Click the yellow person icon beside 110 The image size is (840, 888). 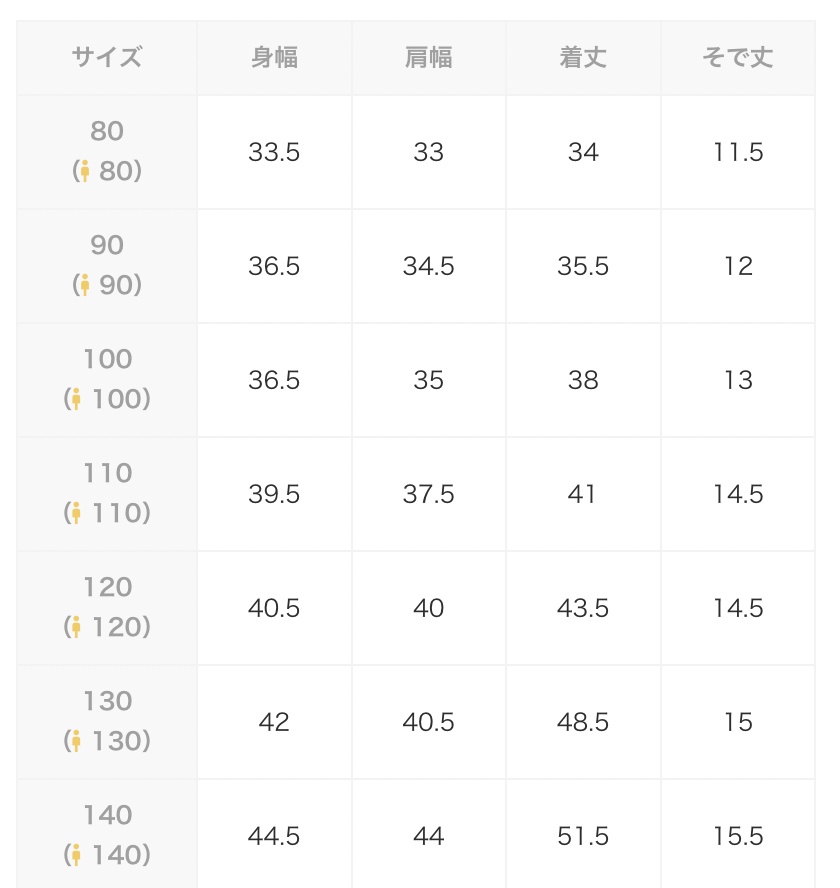pyautogui.click(x=76, y=513)
